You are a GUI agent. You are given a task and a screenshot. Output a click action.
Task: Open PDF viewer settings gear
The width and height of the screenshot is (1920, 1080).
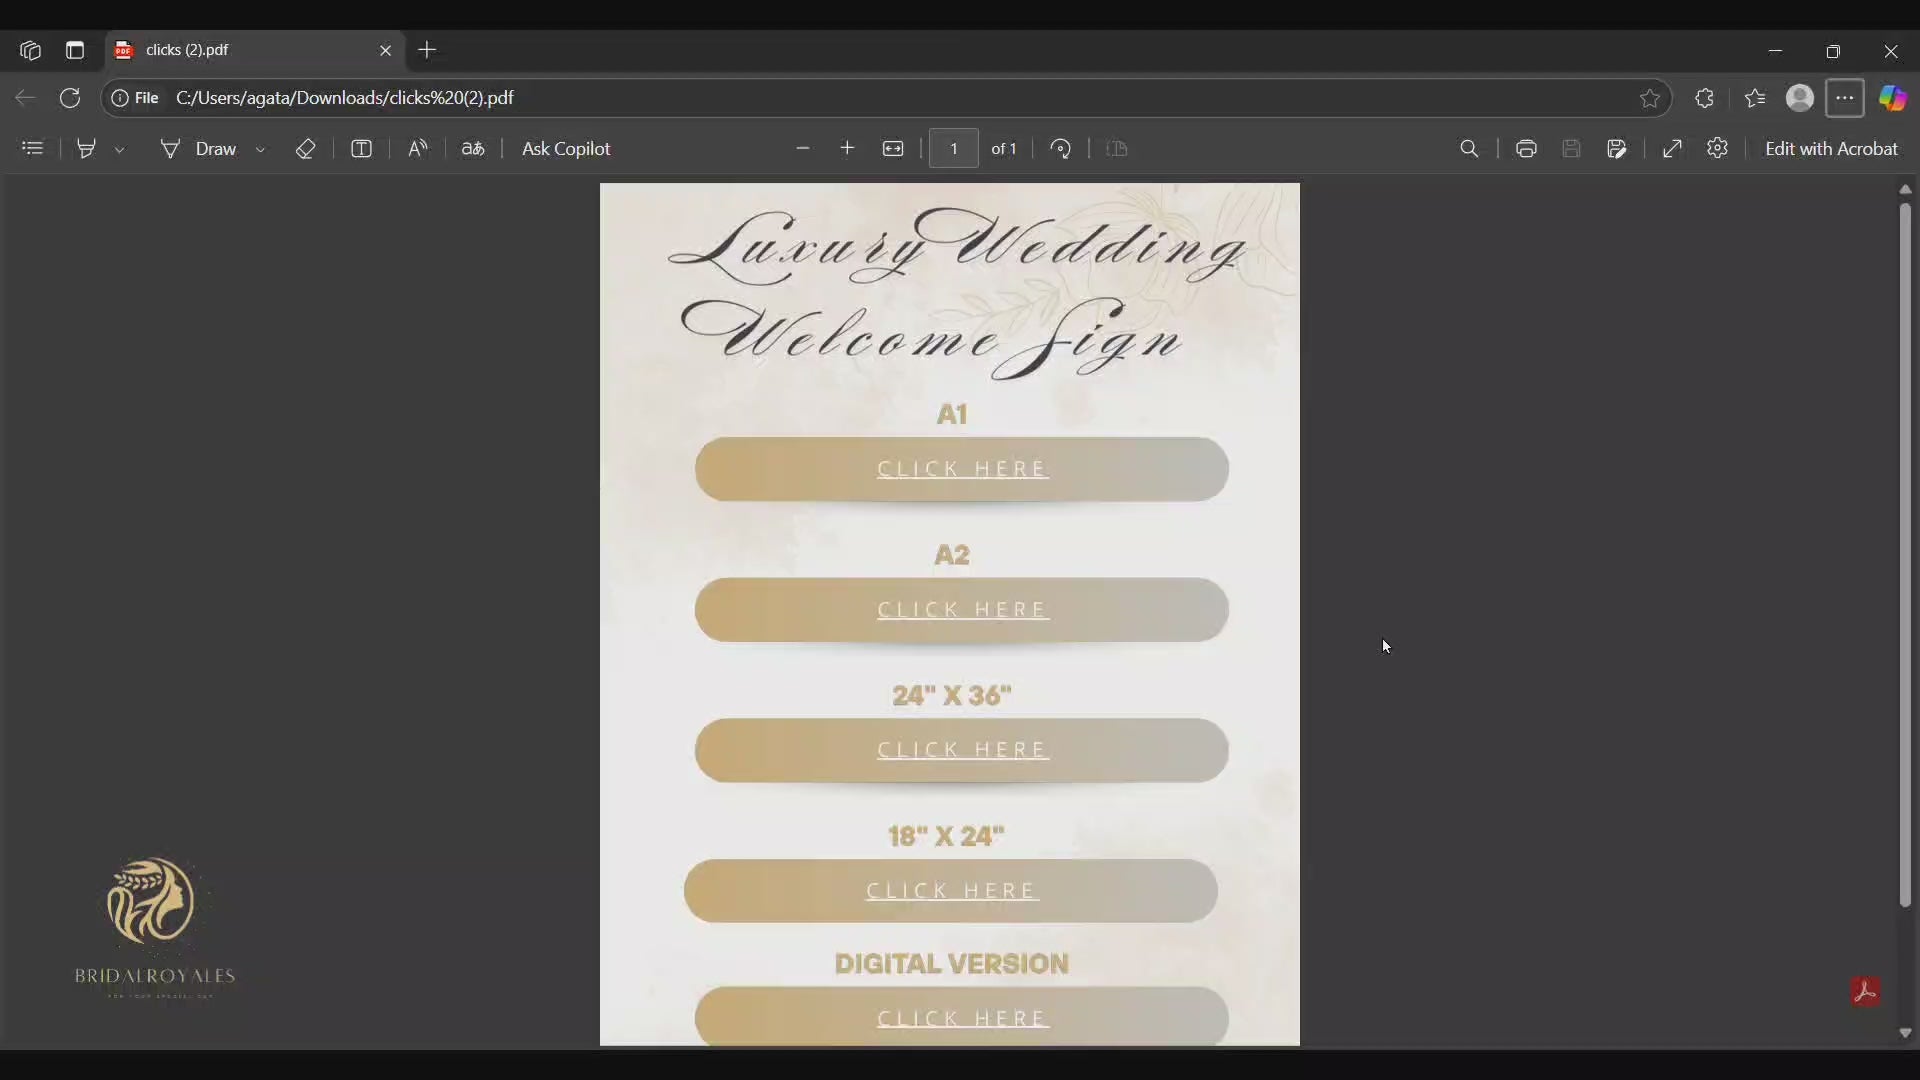click(x=1718, y=149)
